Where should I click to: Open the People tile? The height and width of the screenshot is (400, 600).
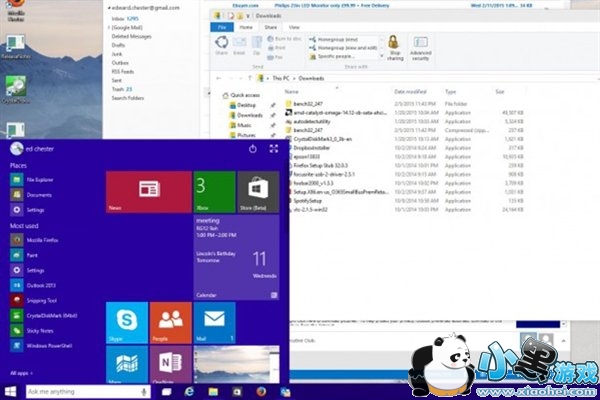pos(170,324)
